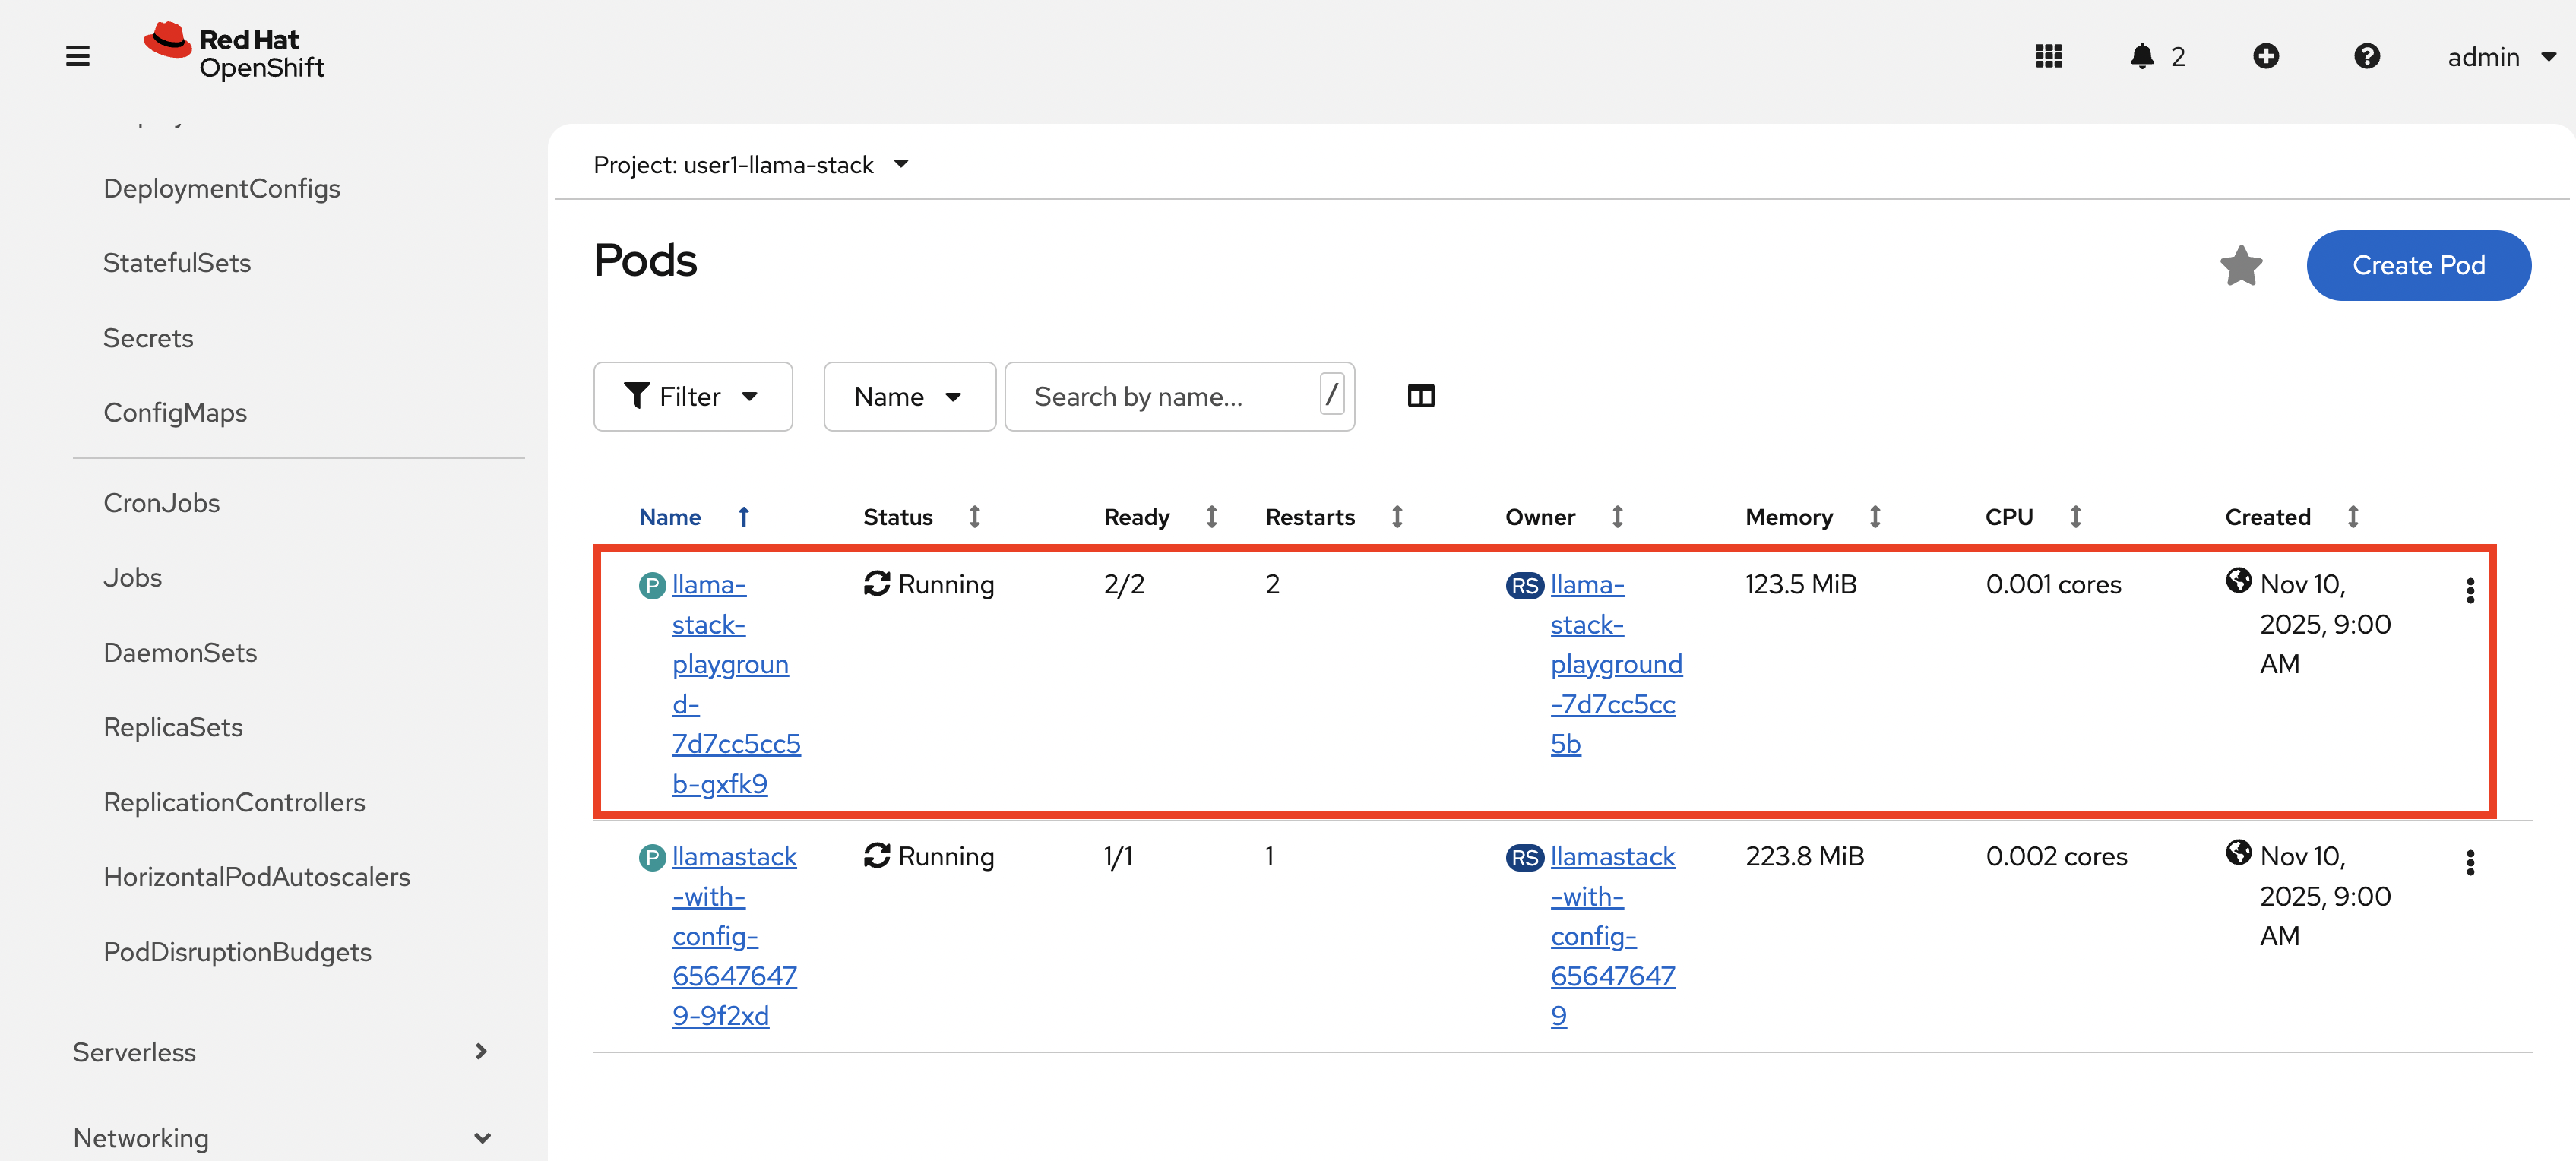The height and width of the screenshot is (1161, 2576).
Task: Sort table by Memory column
Action: [1788, 517]
